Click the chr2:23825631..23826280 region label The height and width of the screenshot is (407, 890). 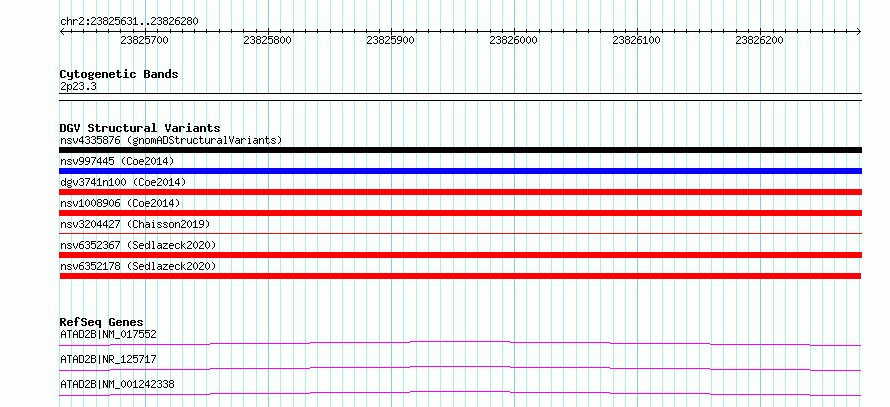click(x=129, y=21)
